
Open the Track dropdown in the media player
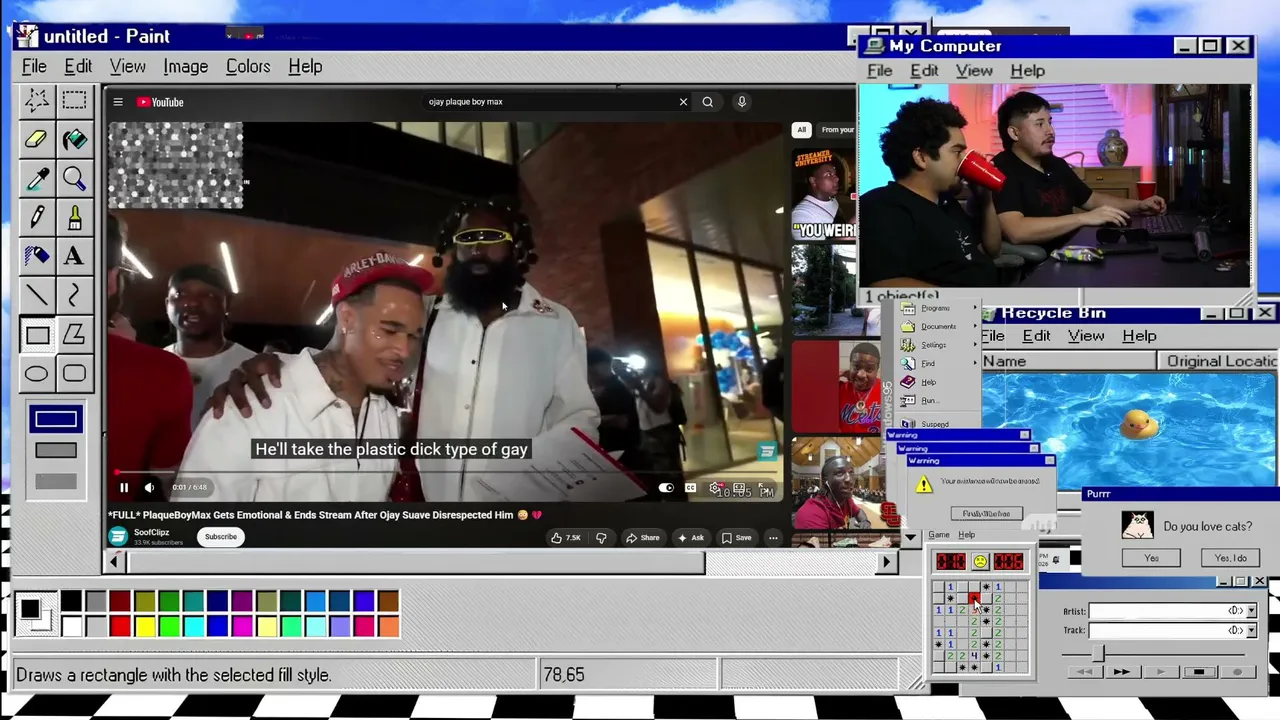[1250, 630]
